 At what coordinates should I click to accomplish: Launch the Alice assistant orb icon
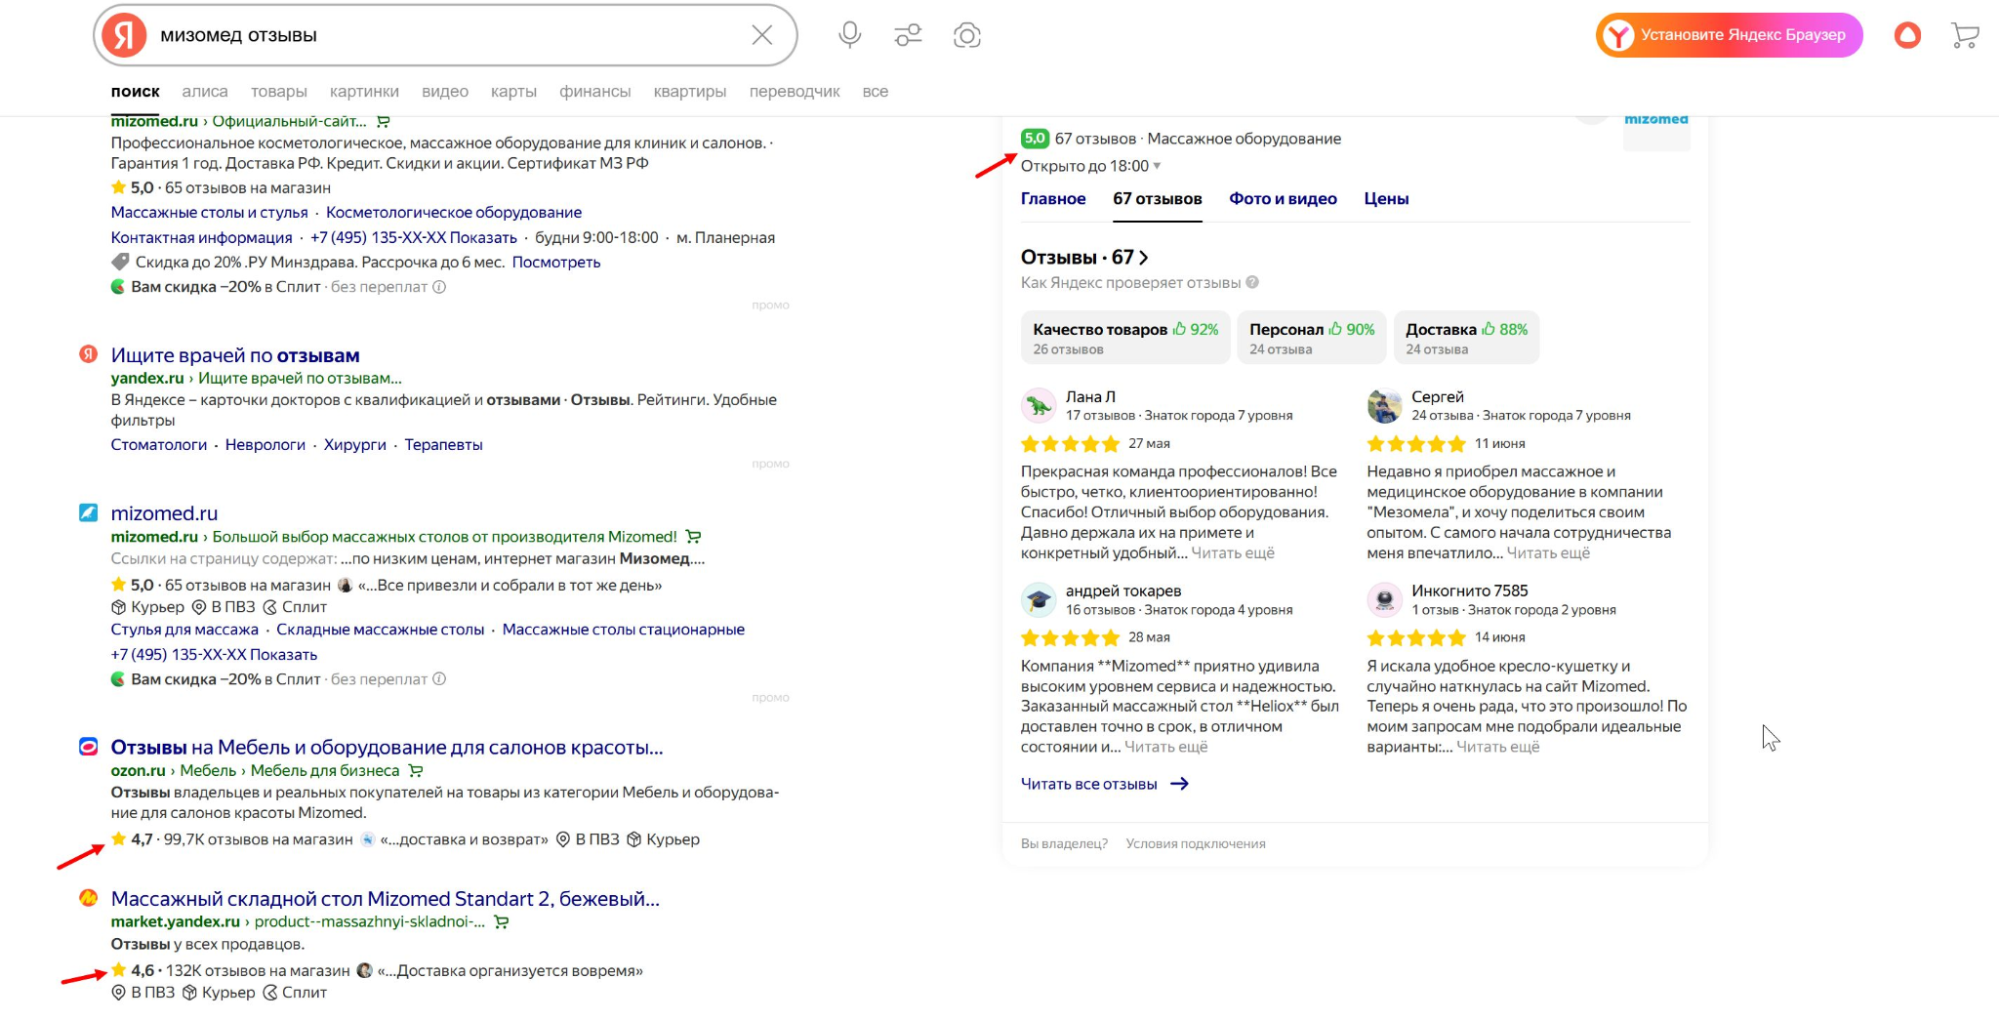tap(1907, 34)
